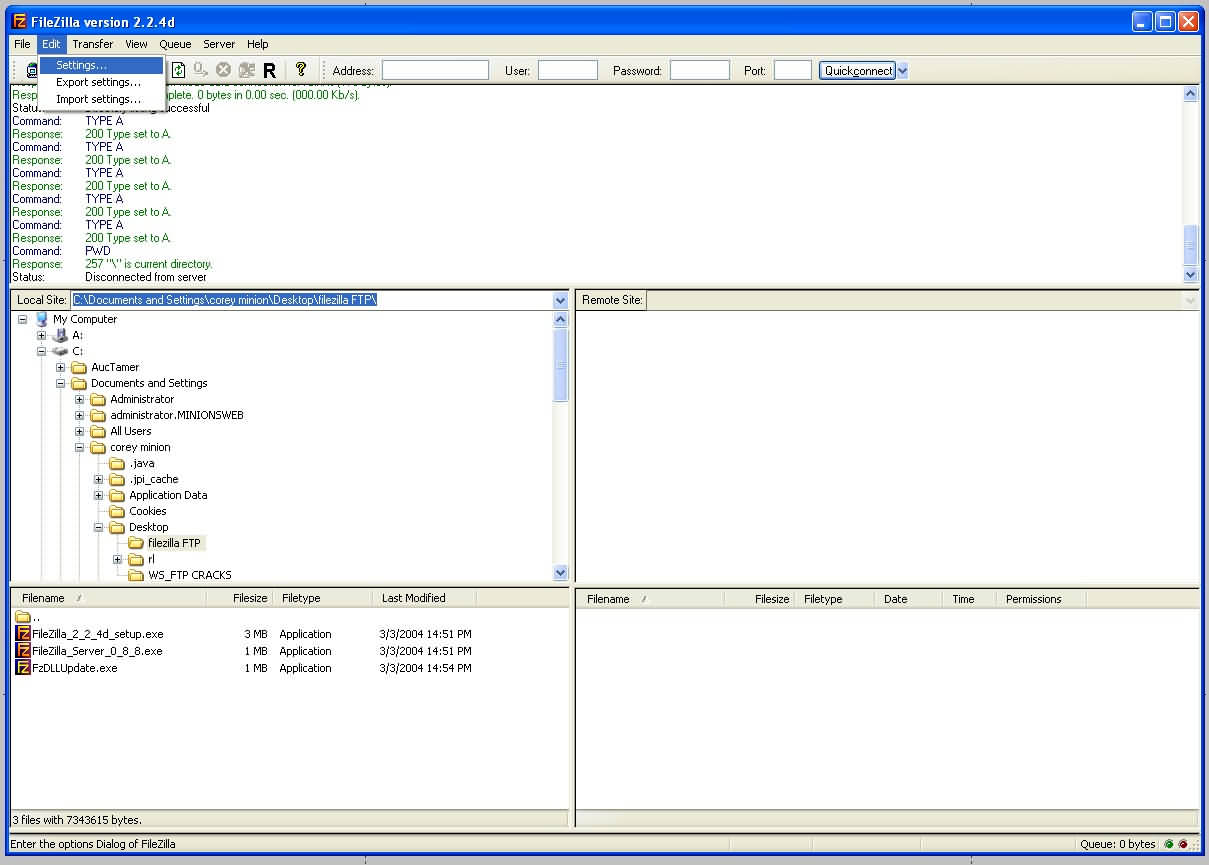Click the Documents and Settings folder icon

coord(79,383)
